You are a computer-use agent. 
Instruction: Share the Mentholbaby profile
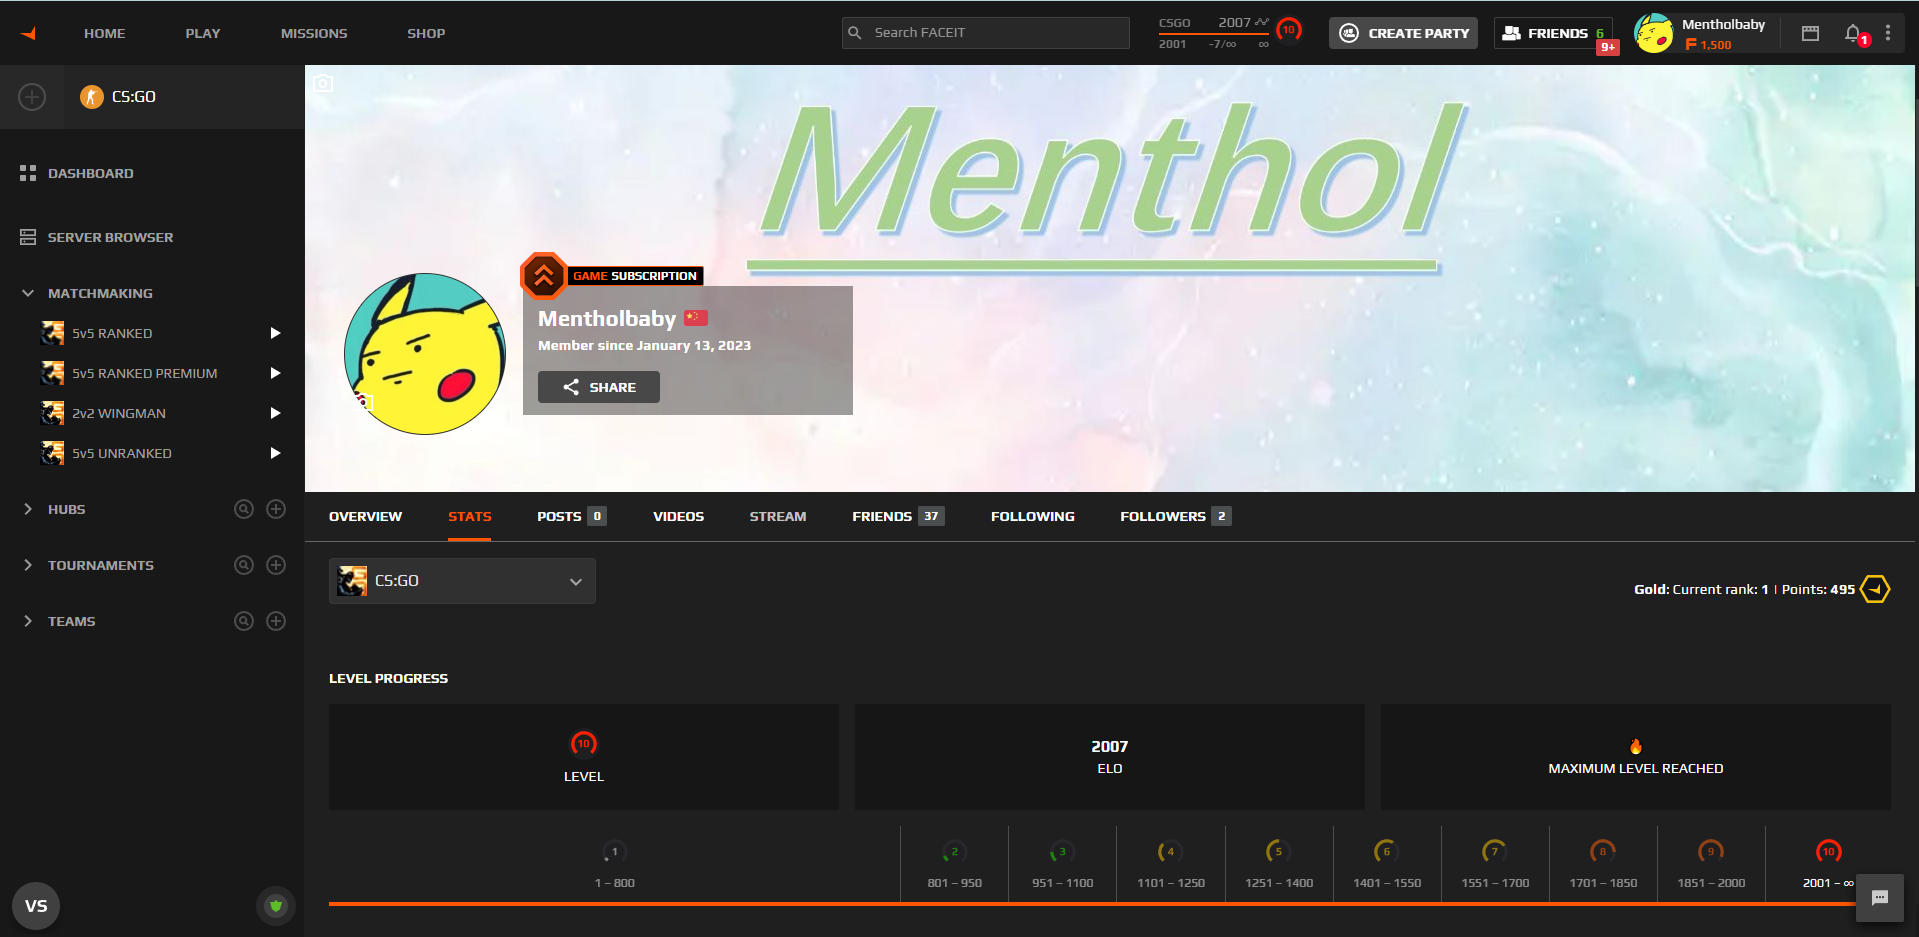click(599, 387)
